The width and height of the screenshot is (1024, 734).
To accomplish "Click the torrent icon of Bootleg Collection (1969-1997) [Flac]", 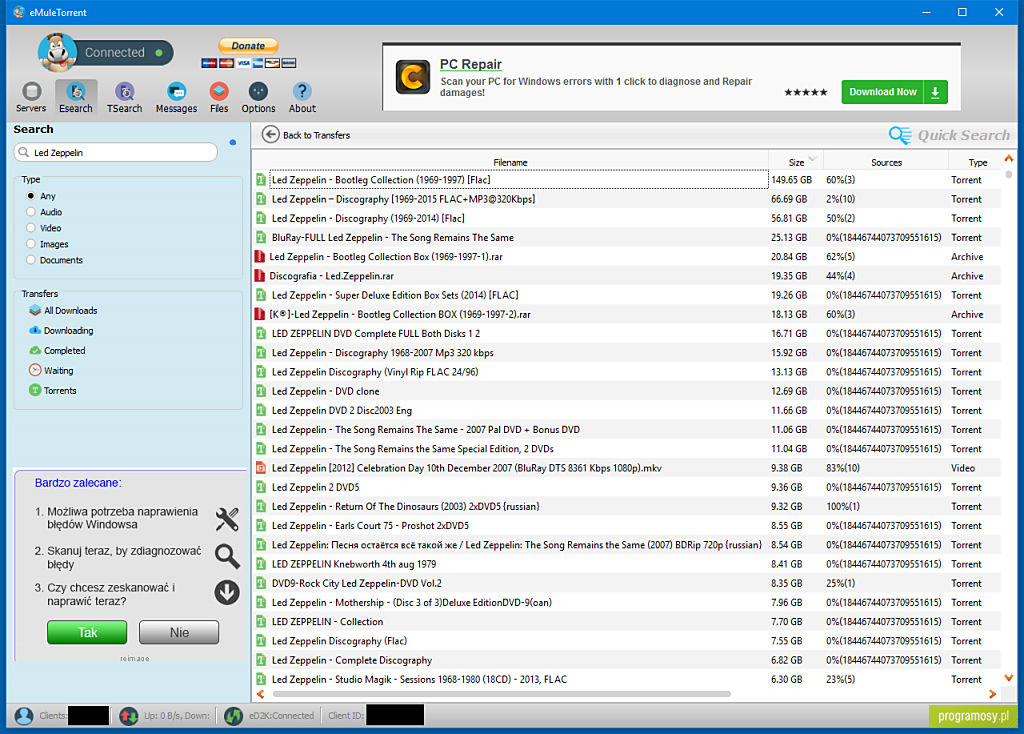I will click(x=261, y=180).
